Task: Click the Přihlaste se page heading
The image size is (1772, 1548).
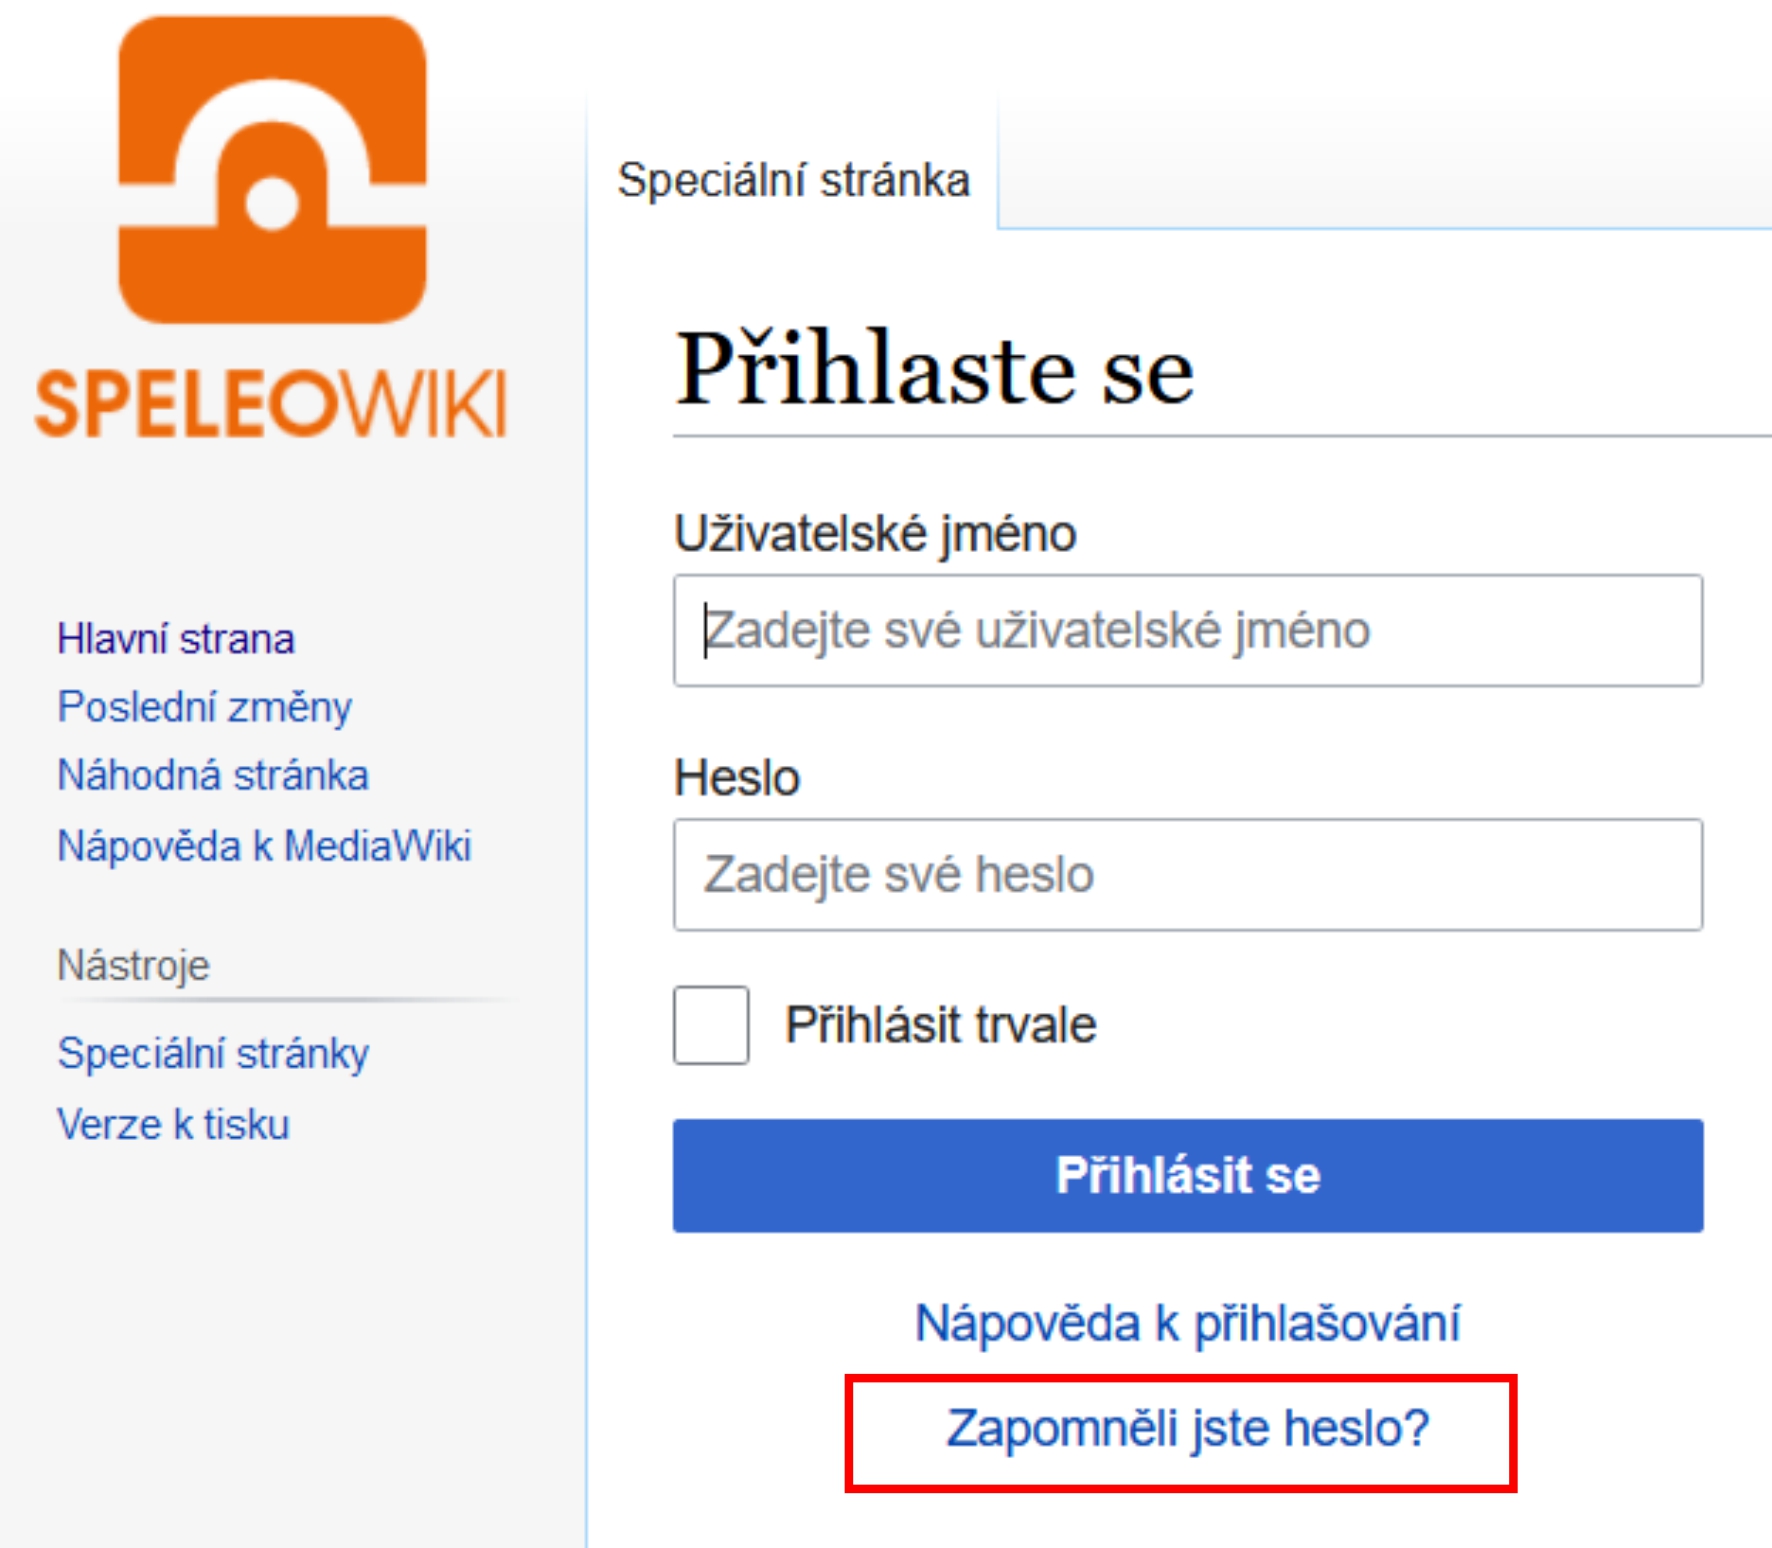Action: click(x=935, y=370)
